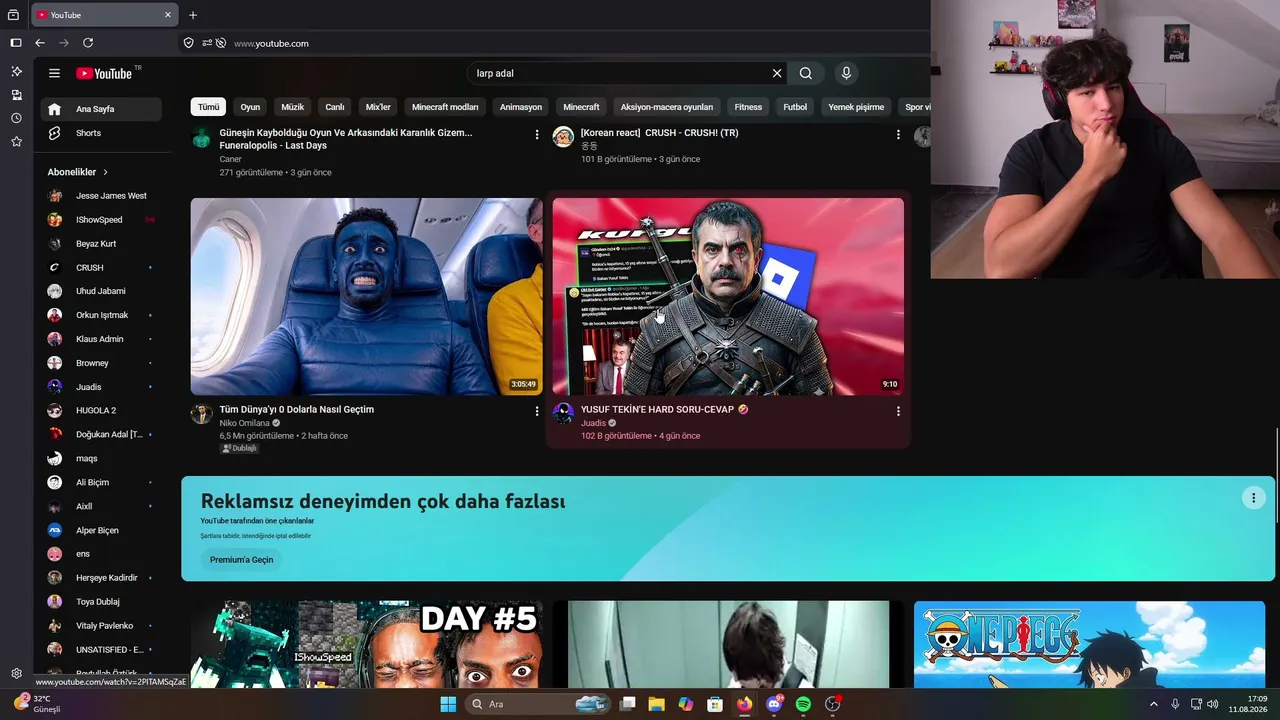Play the One Piece video thumbnail

(1089, 644)
